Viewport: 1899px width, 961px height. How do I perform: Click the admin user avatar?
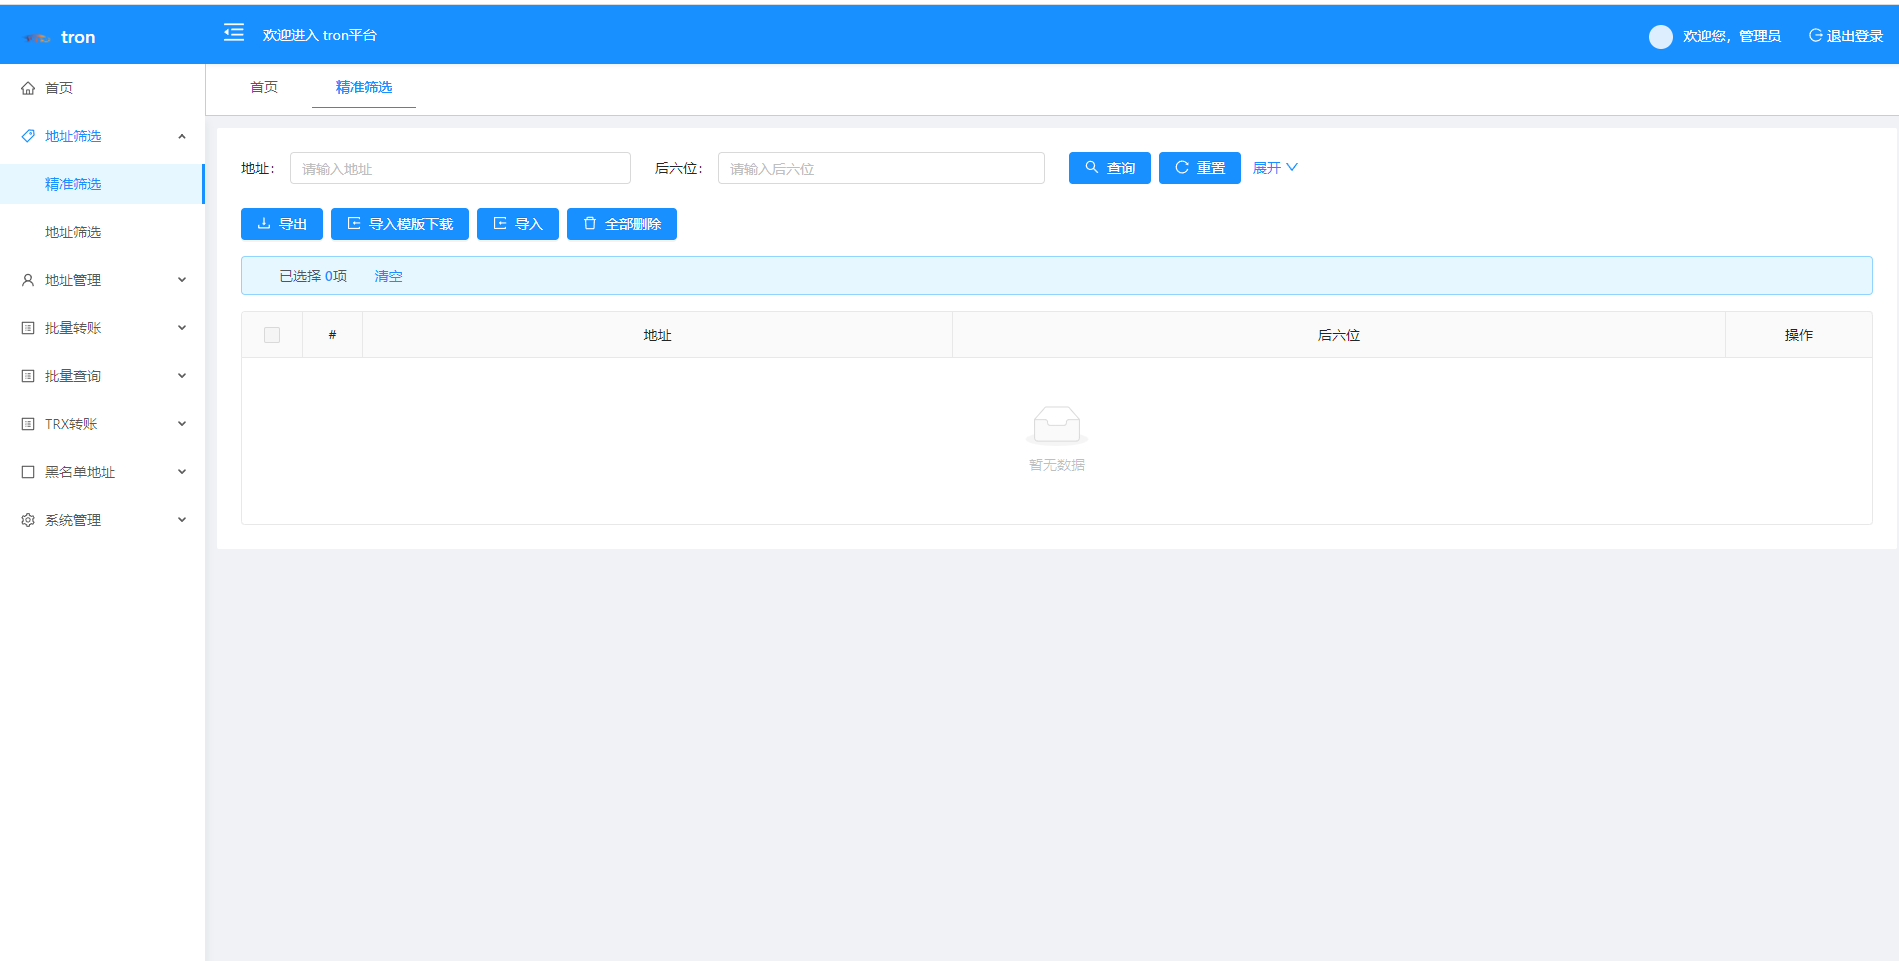point(1660,36)
